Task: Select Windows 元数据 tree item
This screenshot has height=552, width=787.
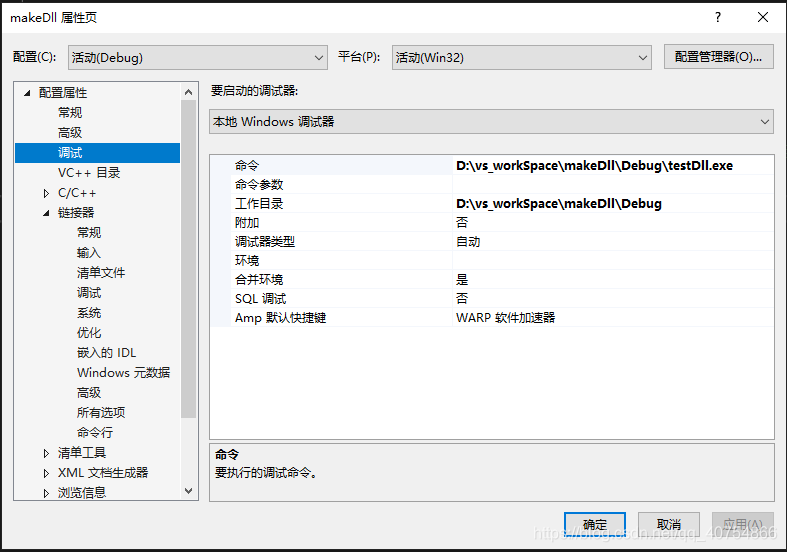Action: (123, 373)
